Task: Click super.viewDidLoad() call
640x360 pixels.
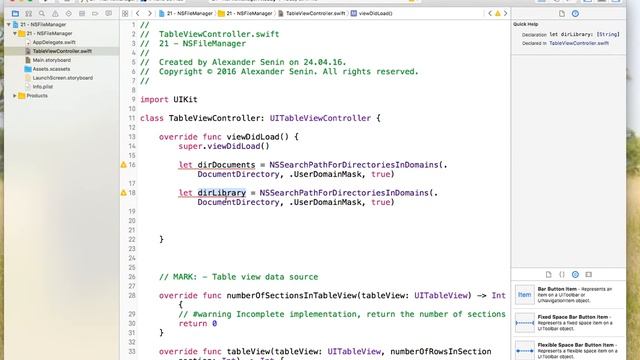Action: pos(224,146)
